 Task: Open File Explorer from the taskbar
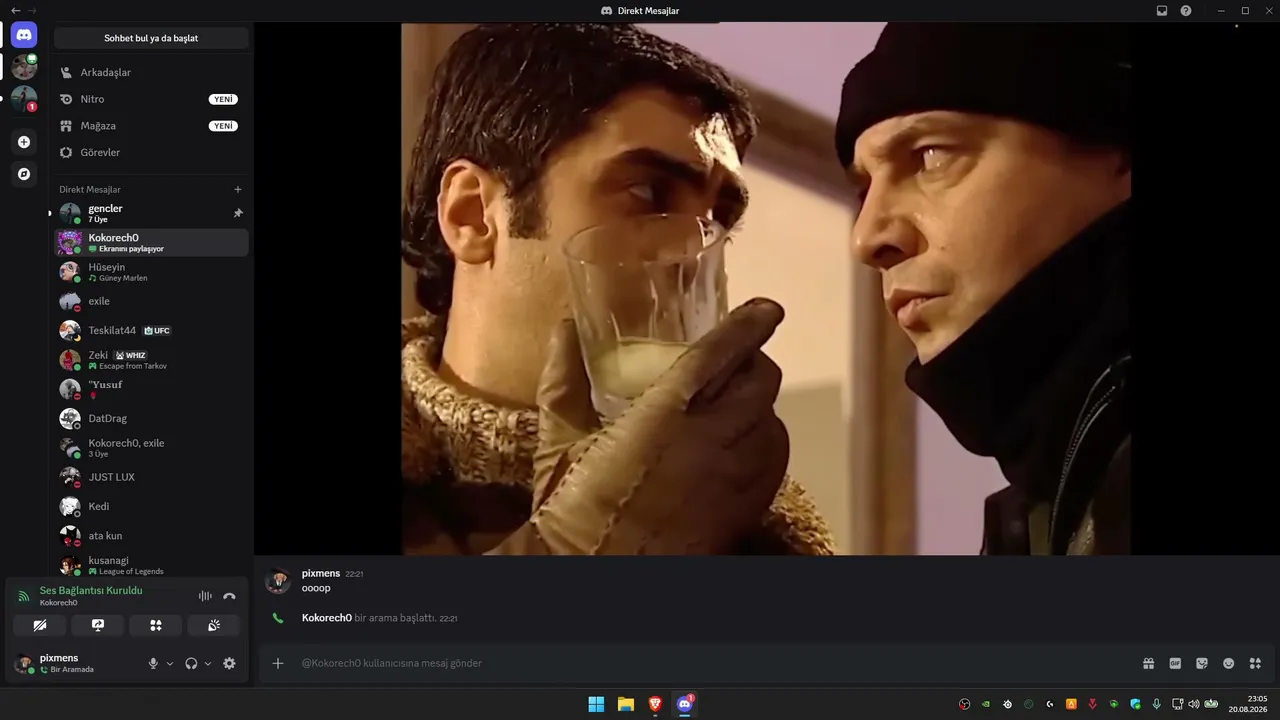pyautogui.click(x=625, y=704)
